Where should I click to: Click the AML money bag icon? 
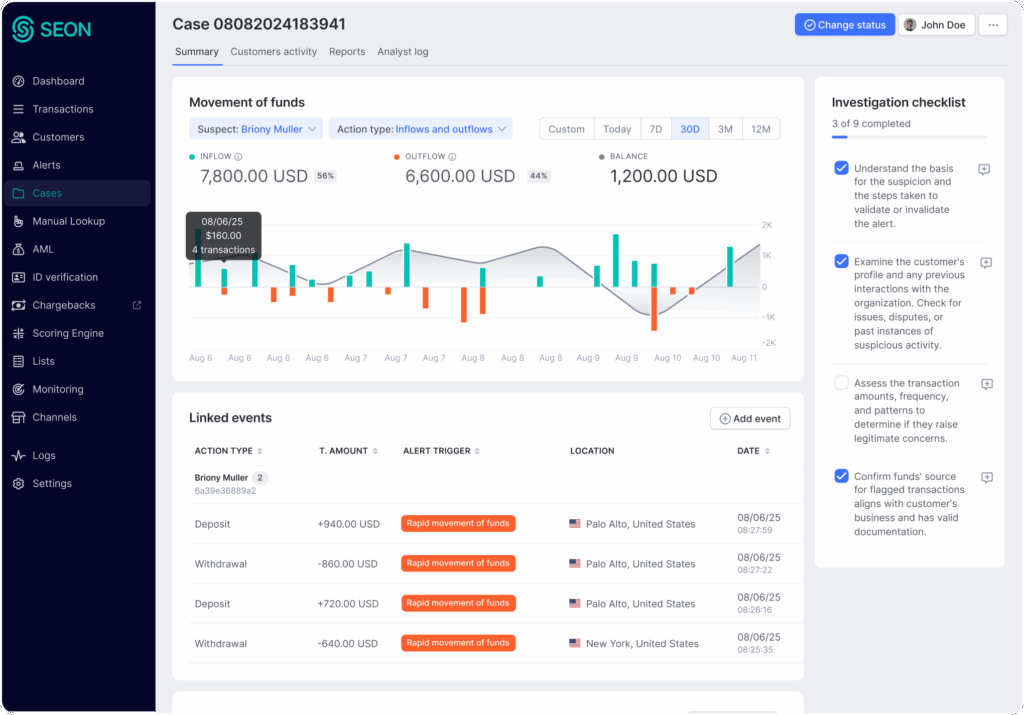pos(18,249)
